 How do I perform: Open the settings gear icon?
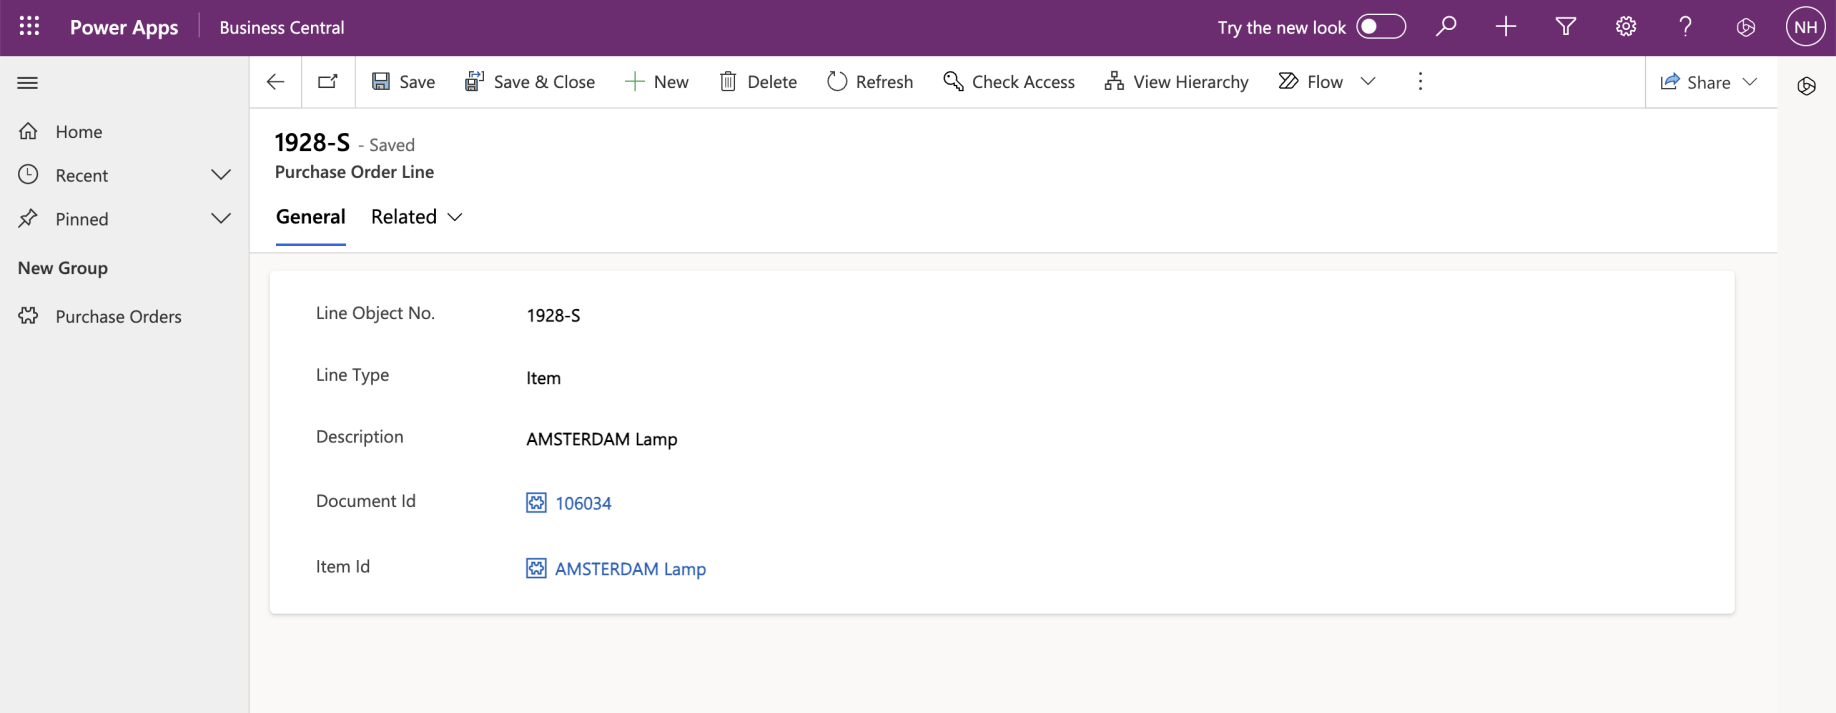tap(1626, 27)
